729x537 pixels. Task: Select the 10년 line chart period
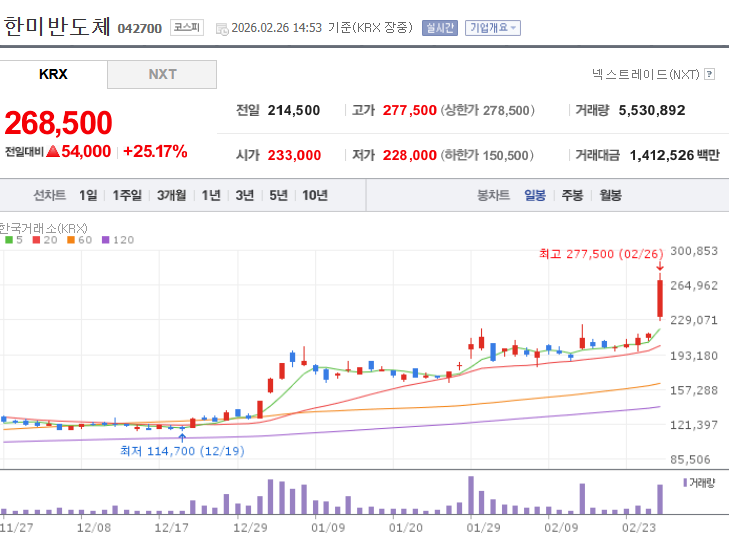tap(315, 195)
